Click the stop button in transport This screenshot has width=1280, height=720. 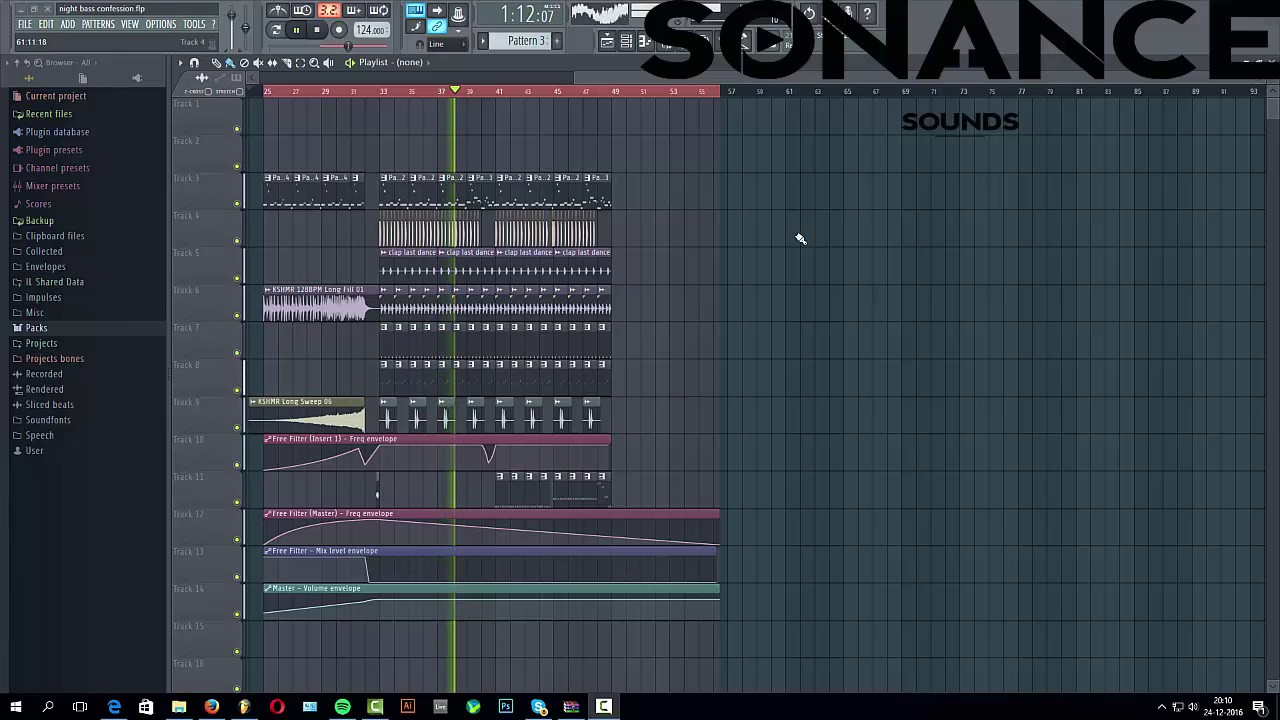[x=317, y=30]
